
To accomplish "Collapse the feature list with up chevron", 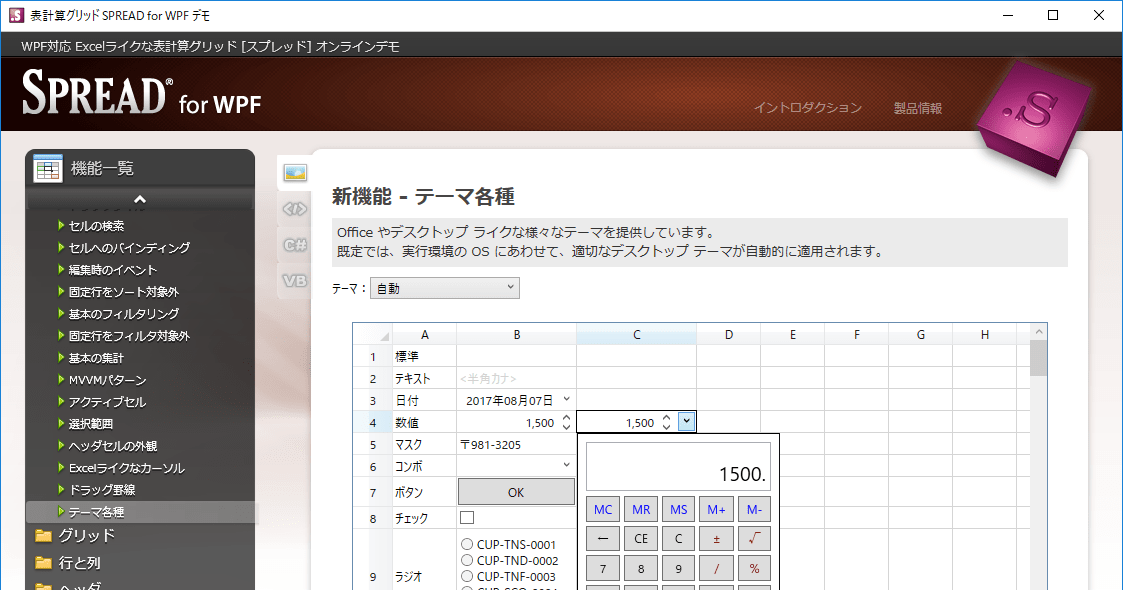I will pyautogui.click(x=140, y=199).
